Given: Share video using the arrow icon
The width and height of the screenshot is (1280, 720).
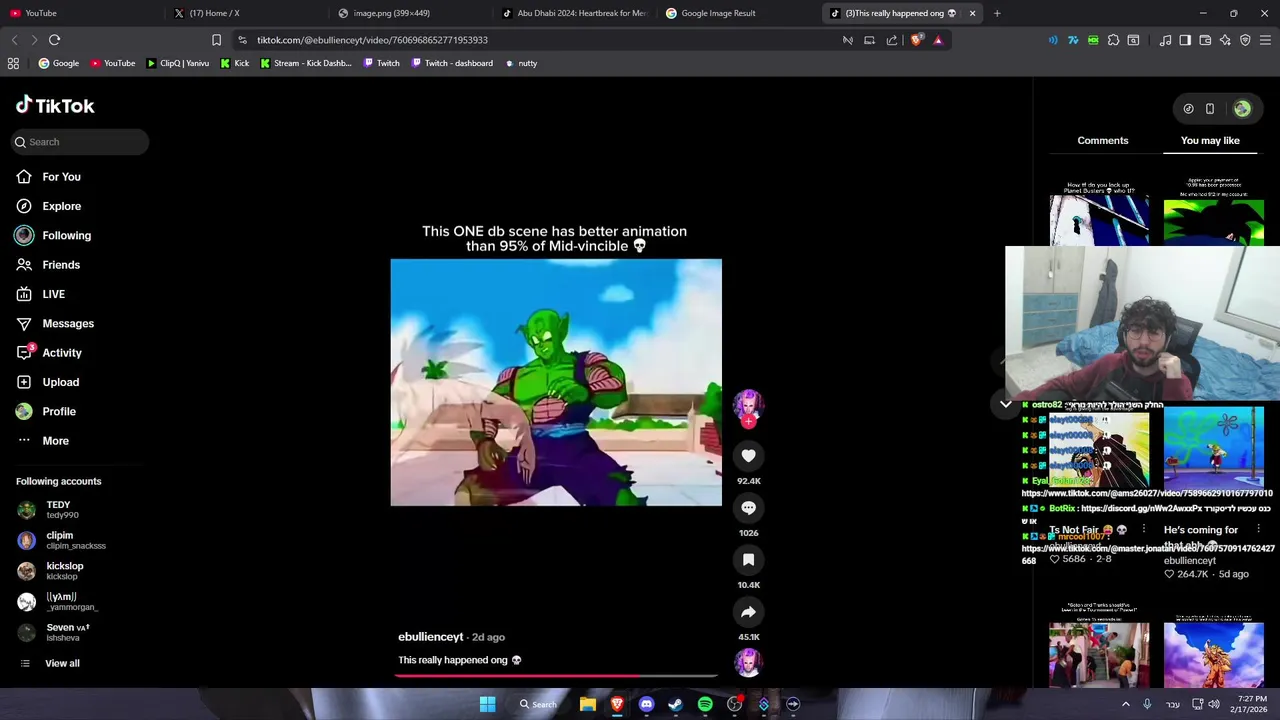Looking at the screenshot, I should 748,612.
